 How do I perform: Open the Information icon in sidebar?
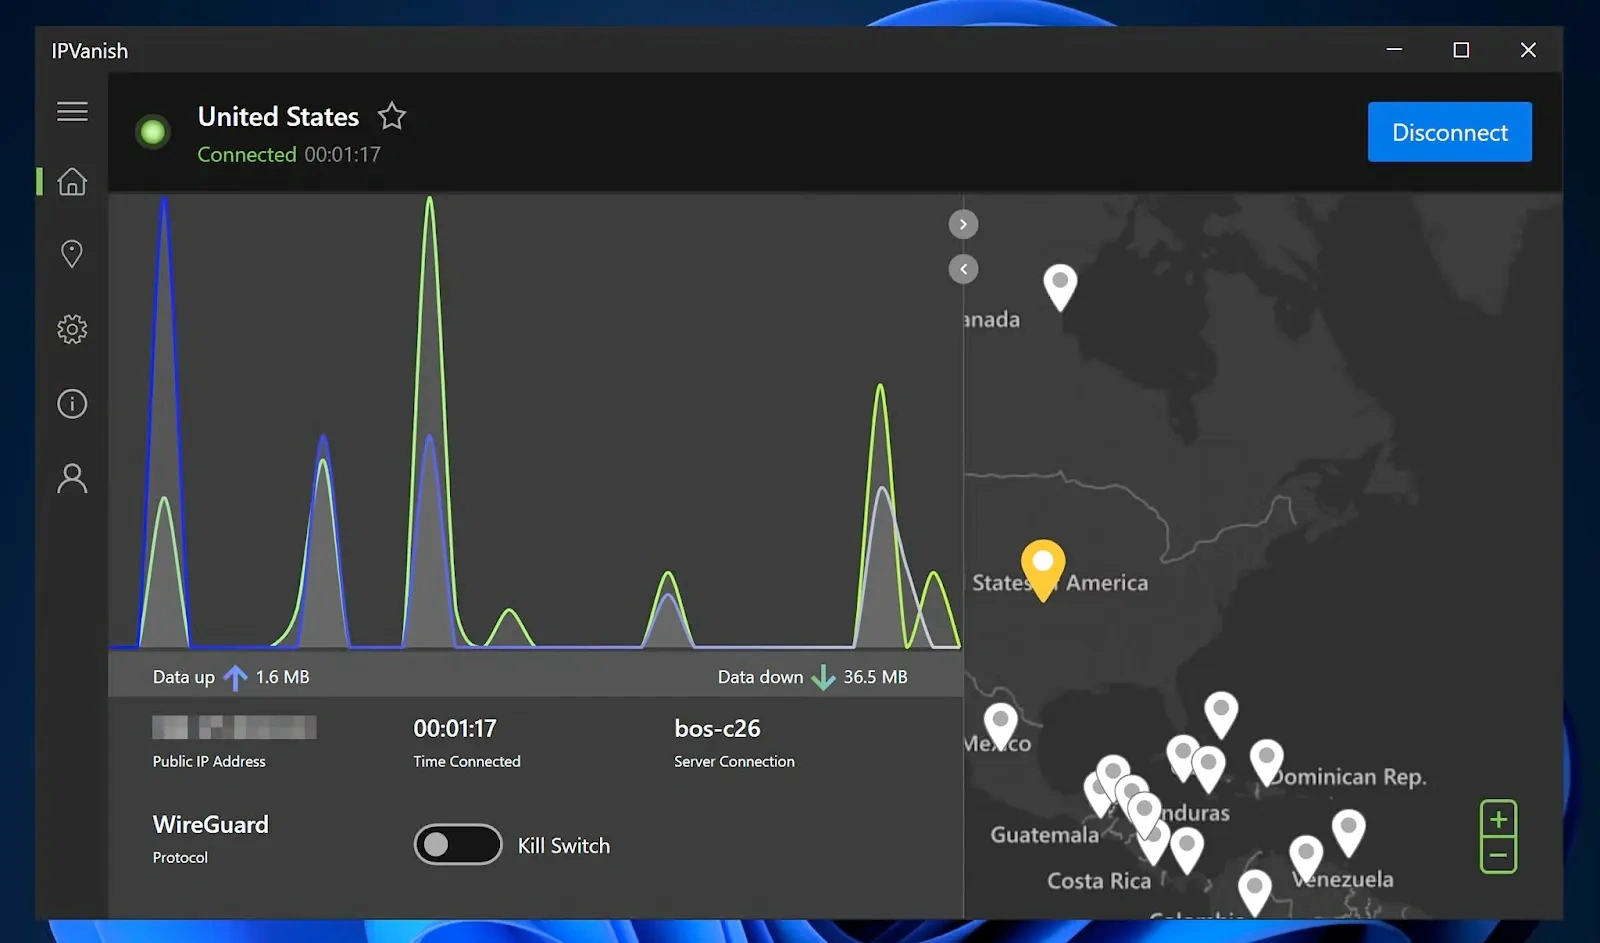point(72,404)
